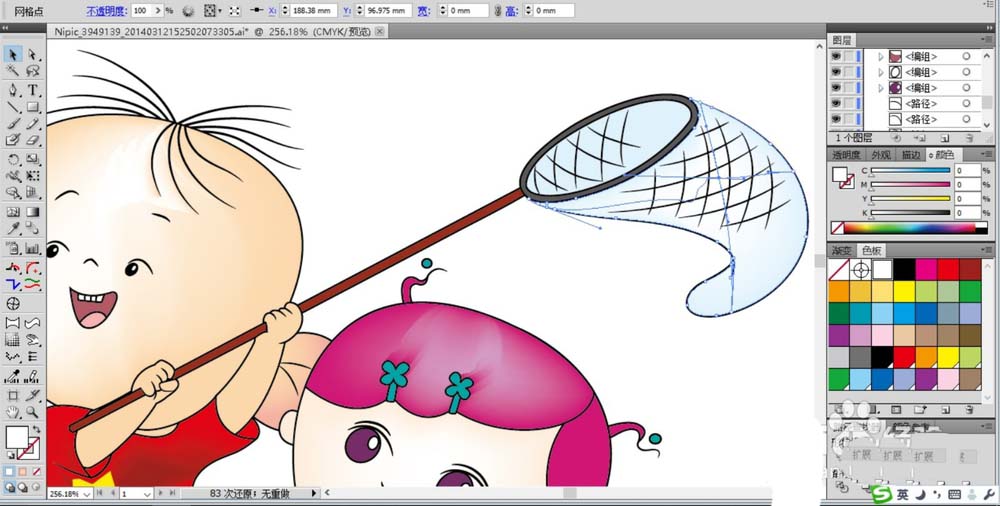The width and height of the screenshot is (1000, 506).
Task: Click the Cyan slider in Color panel
Action: 909,171
